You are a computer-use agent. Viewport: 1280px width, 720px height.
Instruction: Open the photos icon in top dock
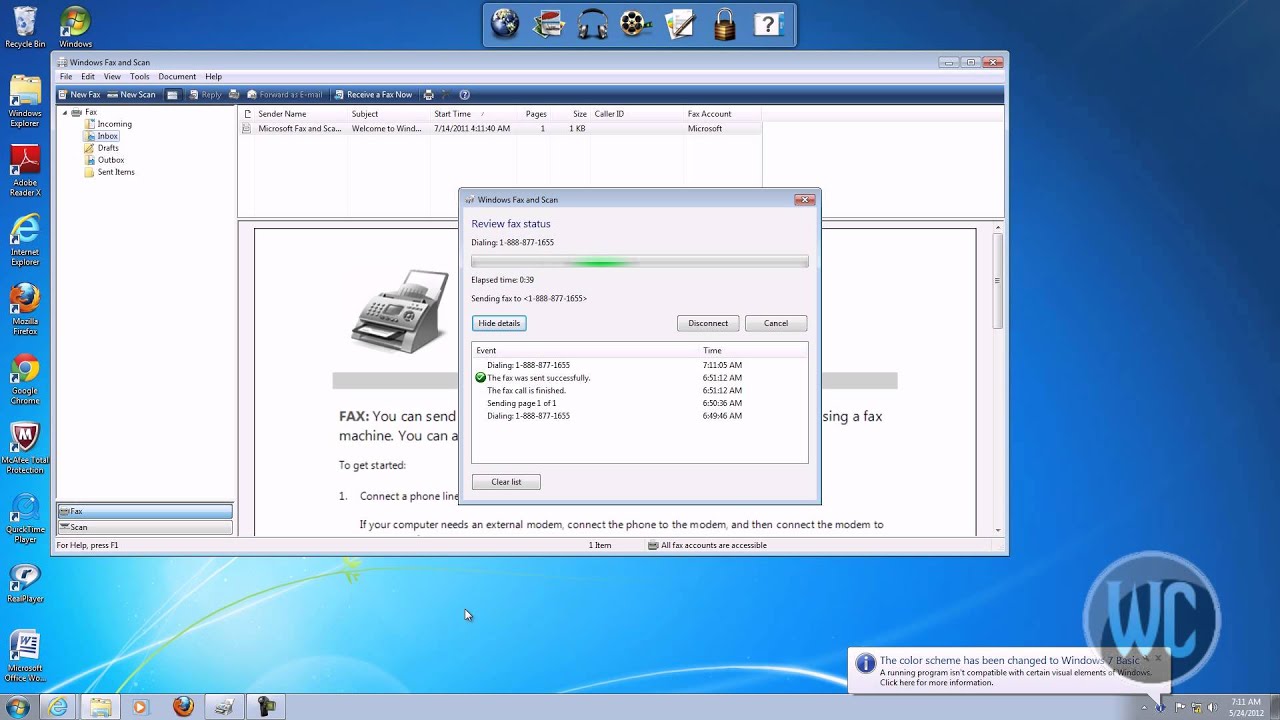click(x=549, y=24)
